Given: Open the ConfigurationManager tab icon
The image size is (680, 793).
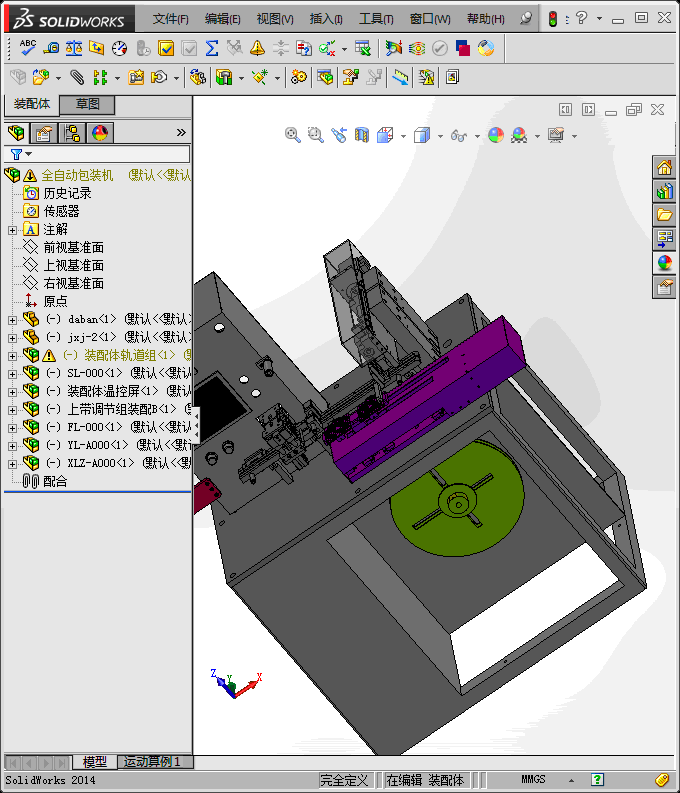Looking at the screenshot, I should click(72, 133).
